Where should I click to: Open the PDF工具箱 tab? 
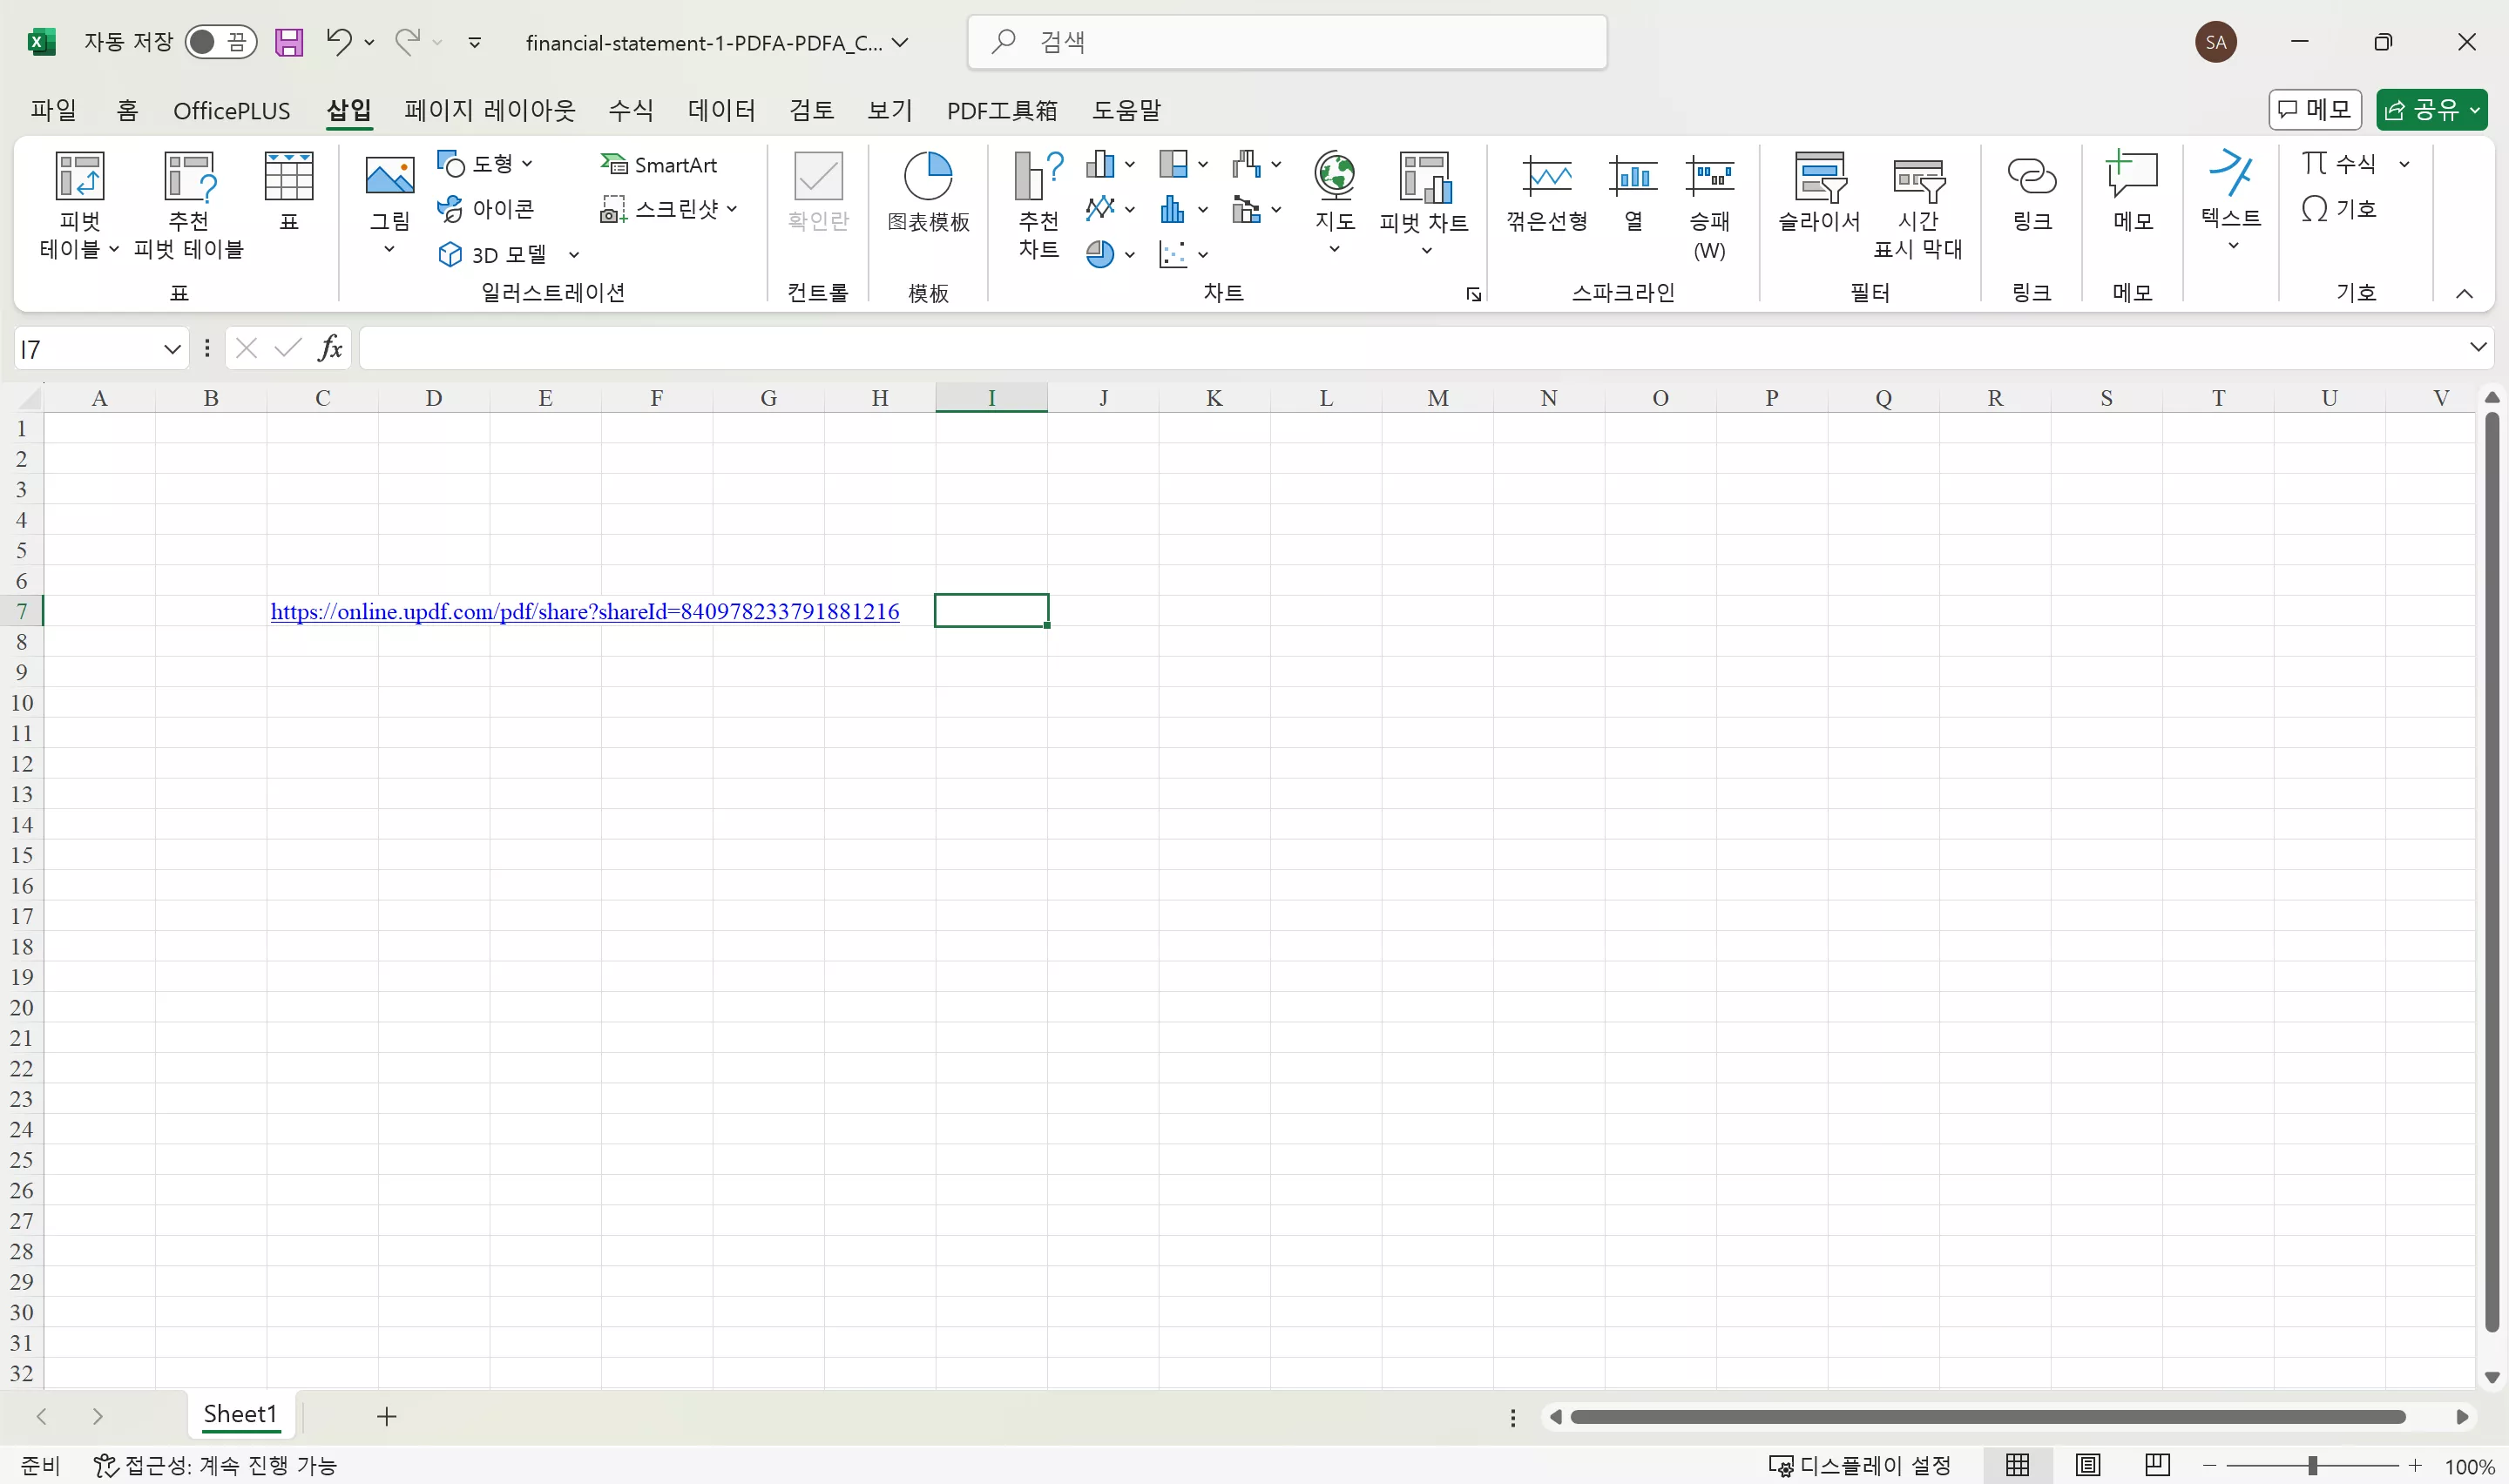1002,110
